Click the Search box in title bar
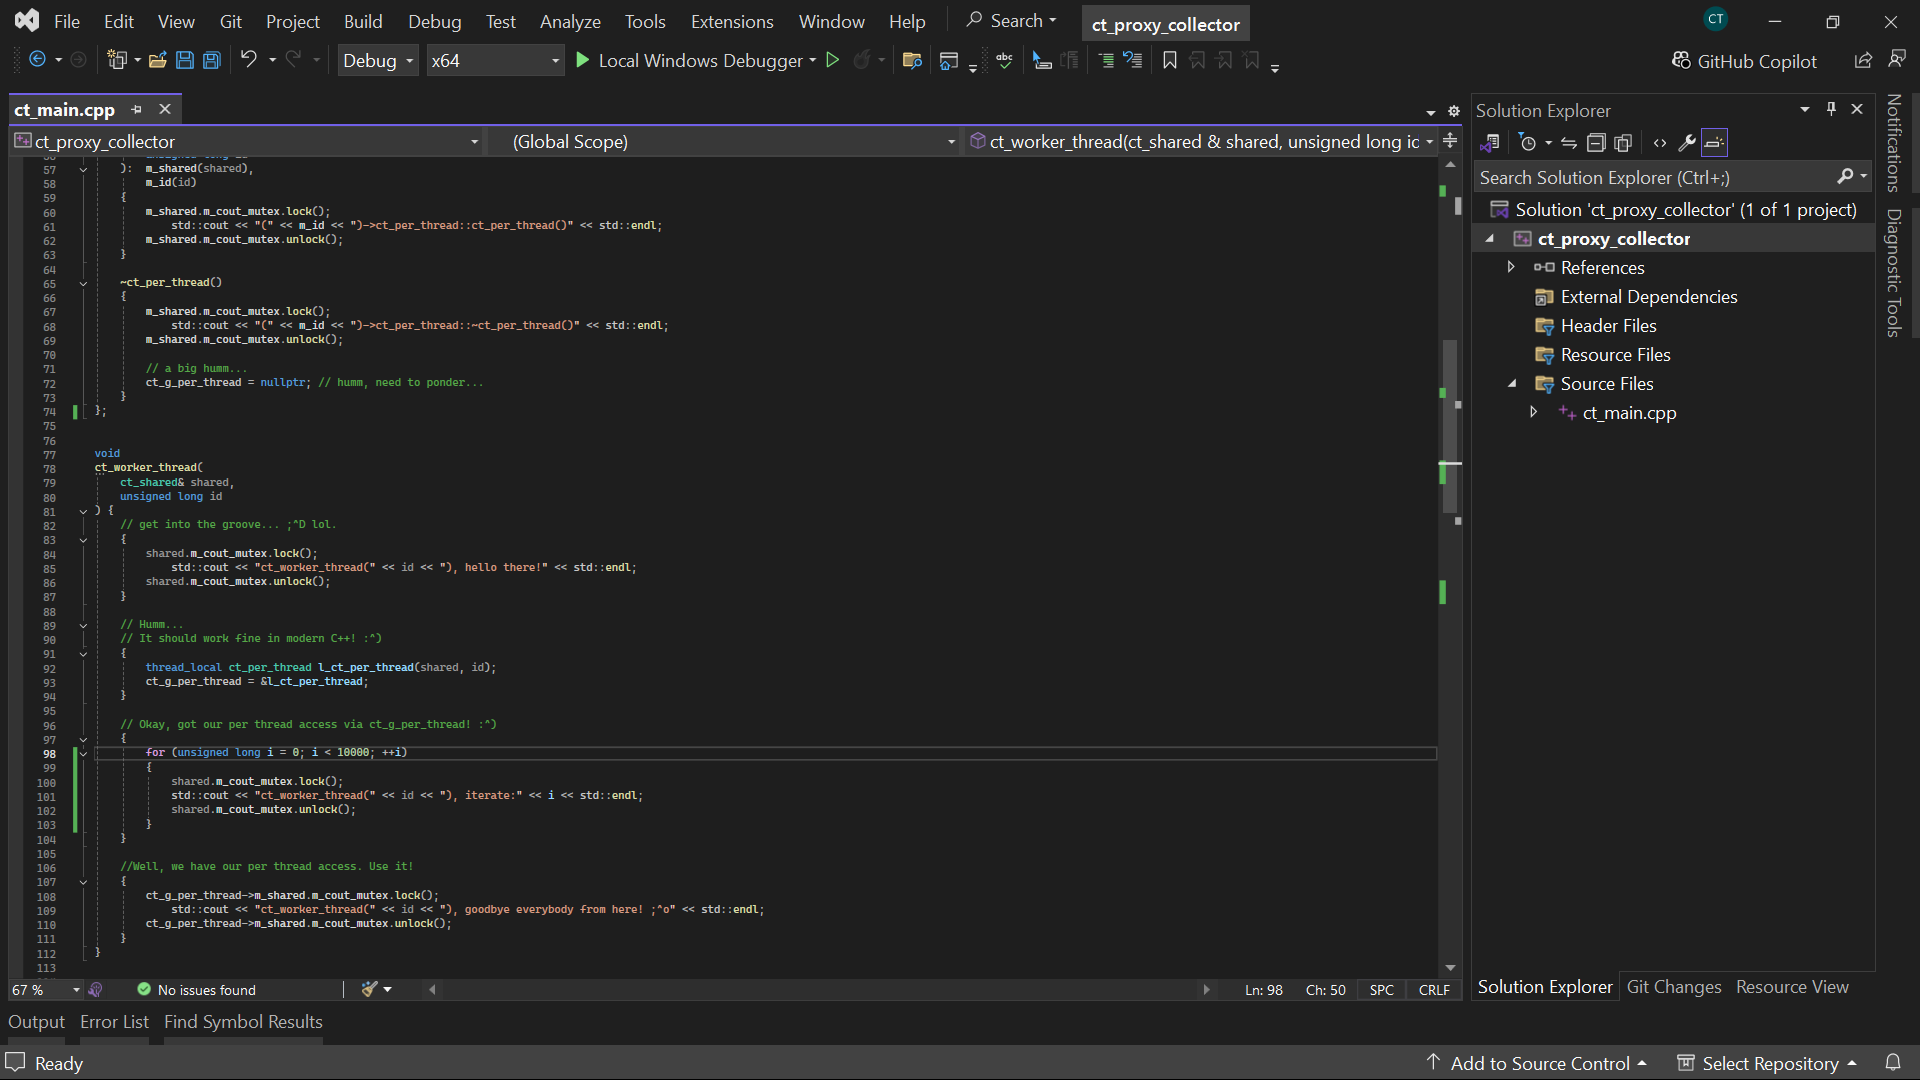1920x1080 pixels. [x=1011, y=21]
